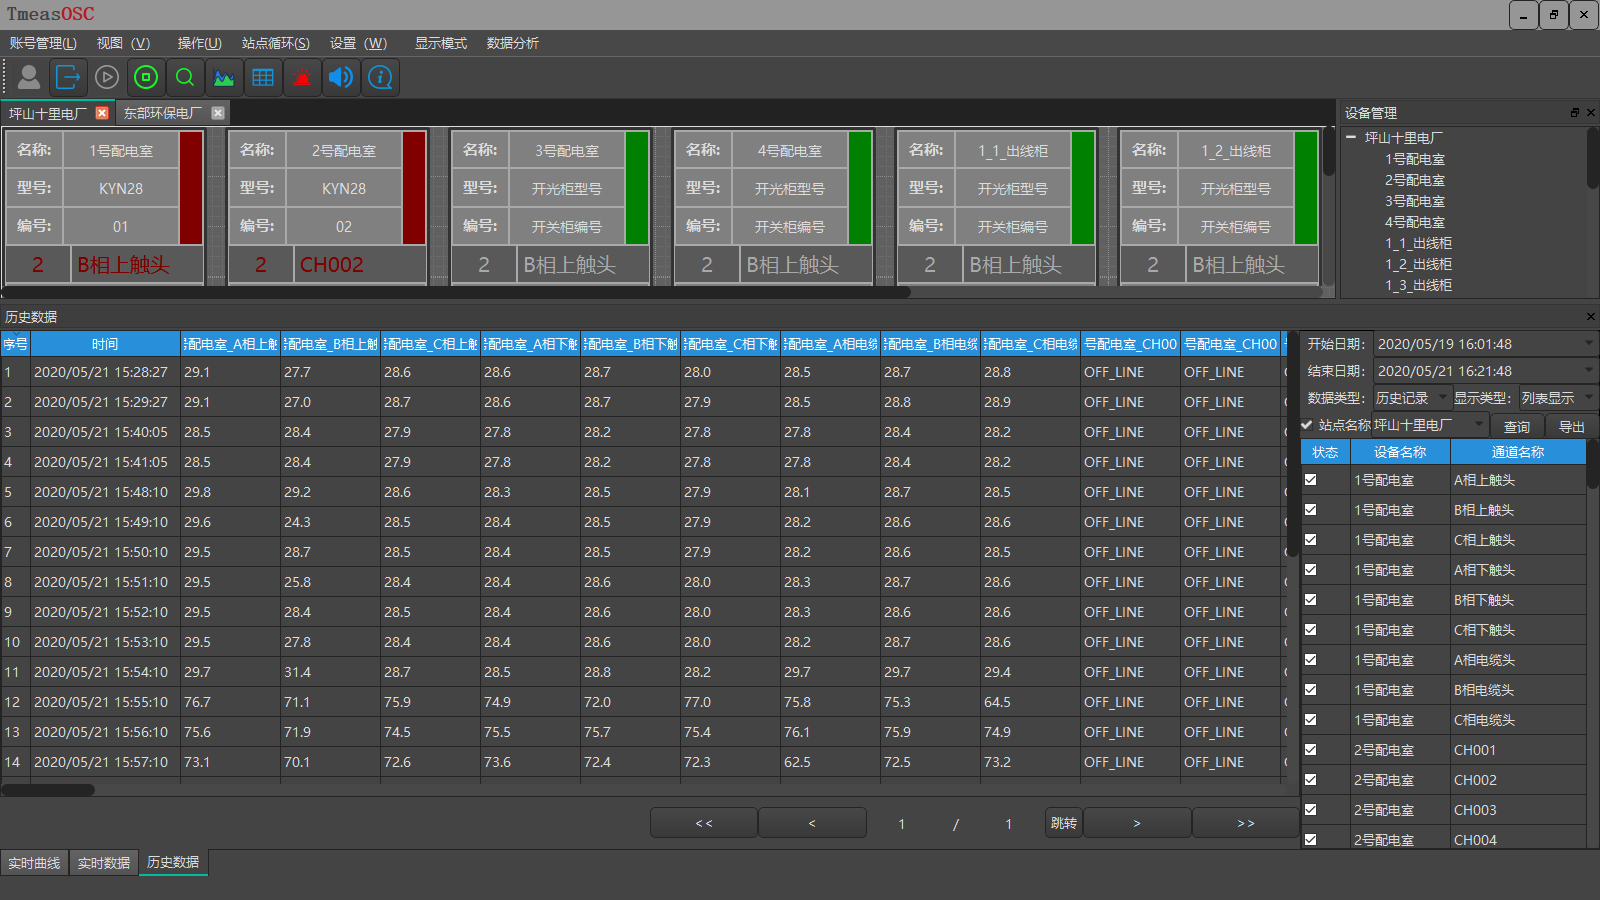The image size is (1600, 900).
Task: Select 3号配电室 in the device tree
Action: tap(1414, 201)
